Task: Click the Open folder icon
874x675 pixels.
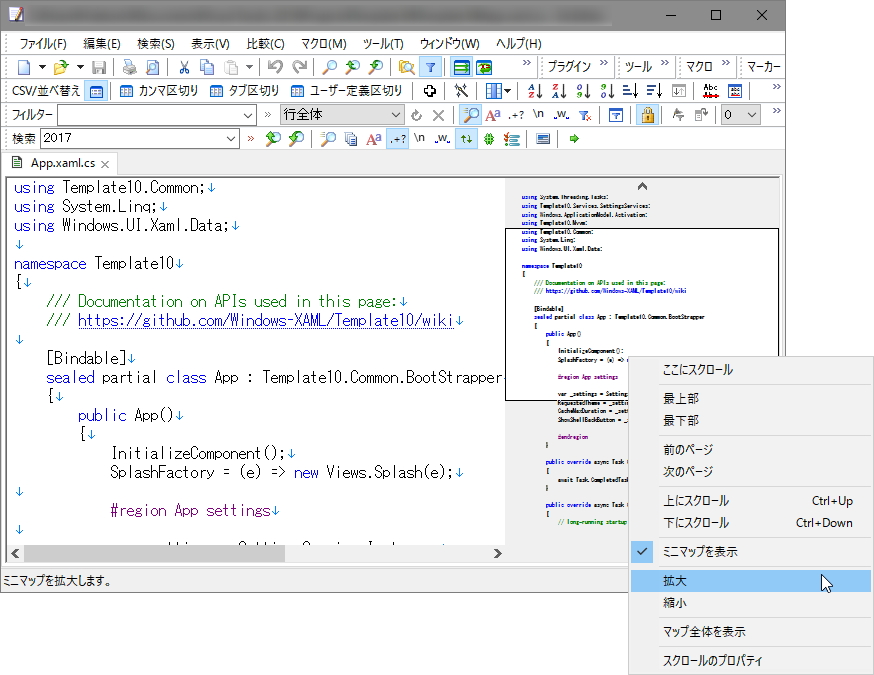Action: click(60, 67)
